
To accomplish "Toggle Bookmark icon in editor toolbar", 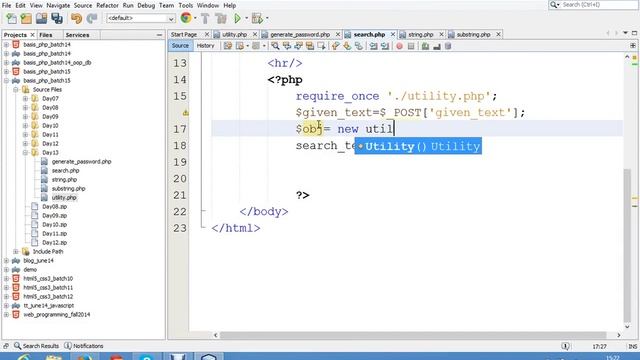I will click(358, 46).
